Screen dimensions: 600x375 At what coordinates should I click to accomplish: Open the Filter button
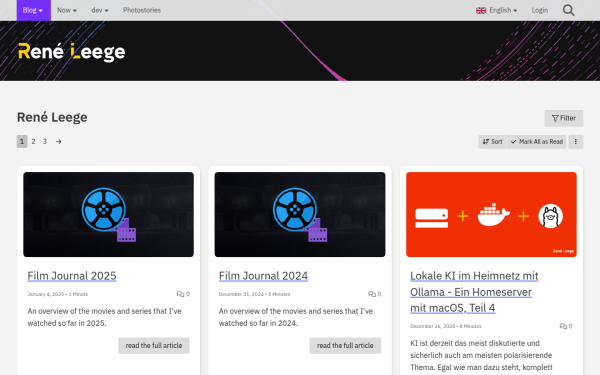[564, 118]
